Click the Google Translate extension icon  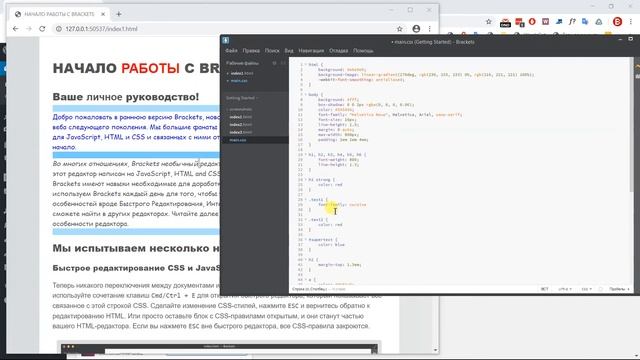coord(585,22)
